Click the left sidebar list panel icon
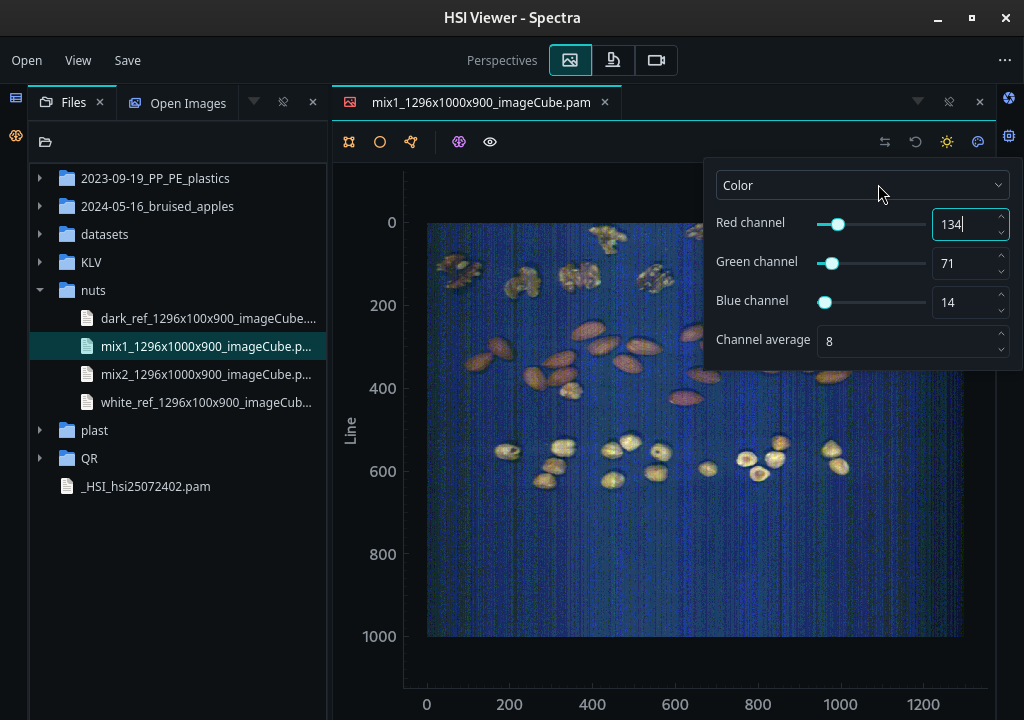 coord(16,98)
